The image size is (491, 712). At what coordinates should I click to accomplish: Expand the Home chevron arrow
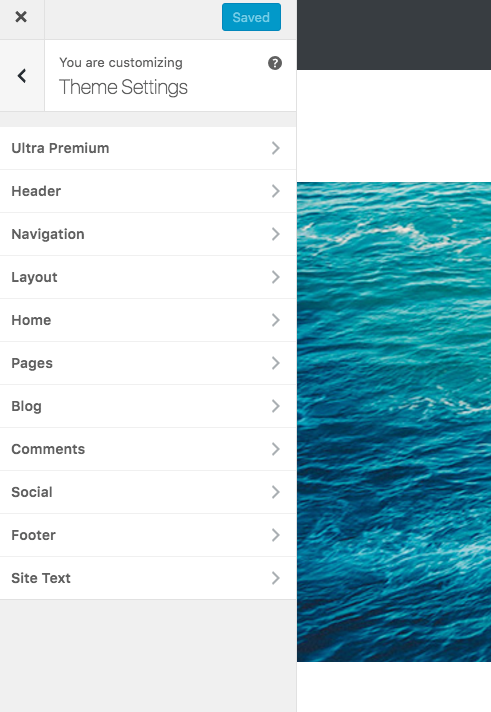coord(276,320)
